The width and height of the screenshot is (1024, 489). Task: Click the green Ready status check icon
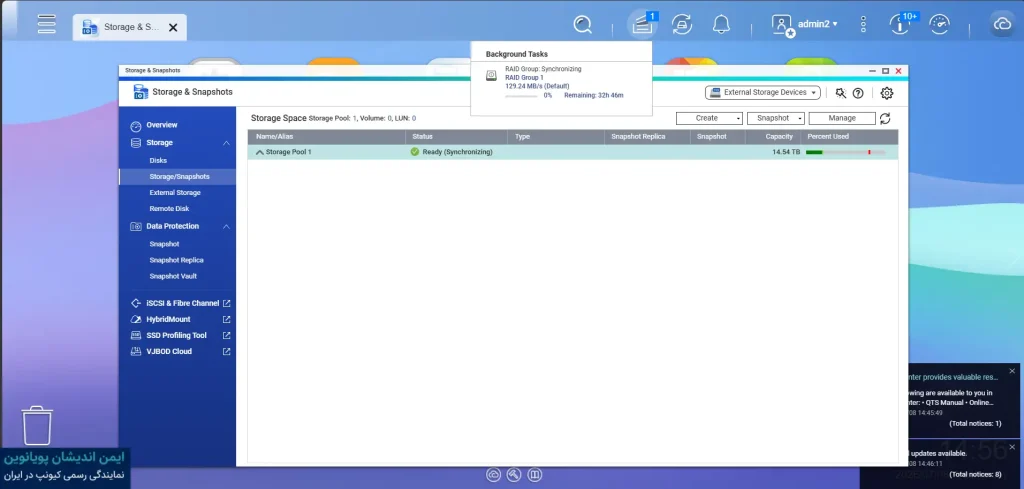415,151
